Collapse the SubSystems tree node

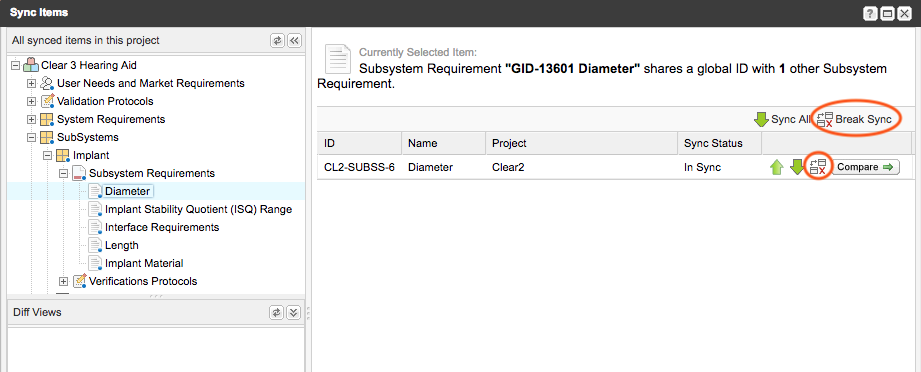[x=32, y=138]
